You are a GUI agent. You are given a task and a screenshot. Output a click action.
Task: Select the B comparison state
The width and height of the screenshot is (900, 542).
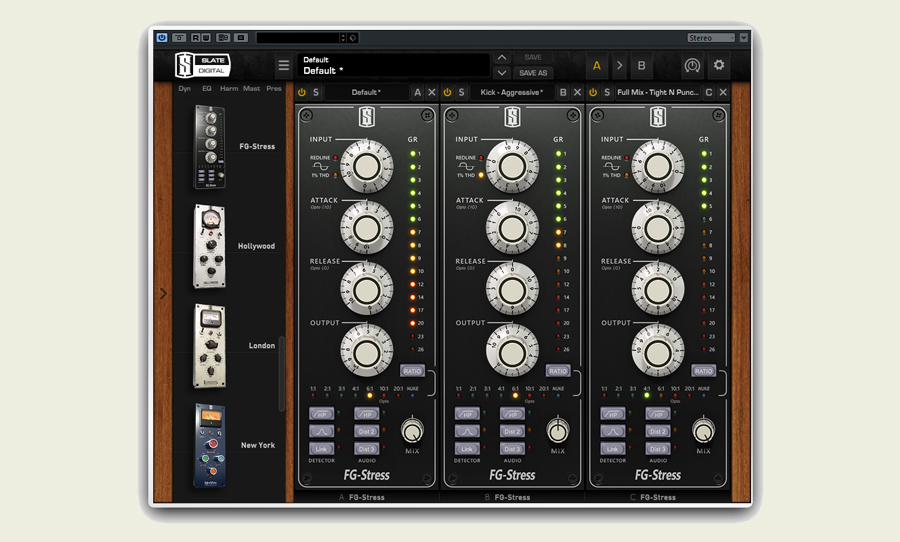642,65
